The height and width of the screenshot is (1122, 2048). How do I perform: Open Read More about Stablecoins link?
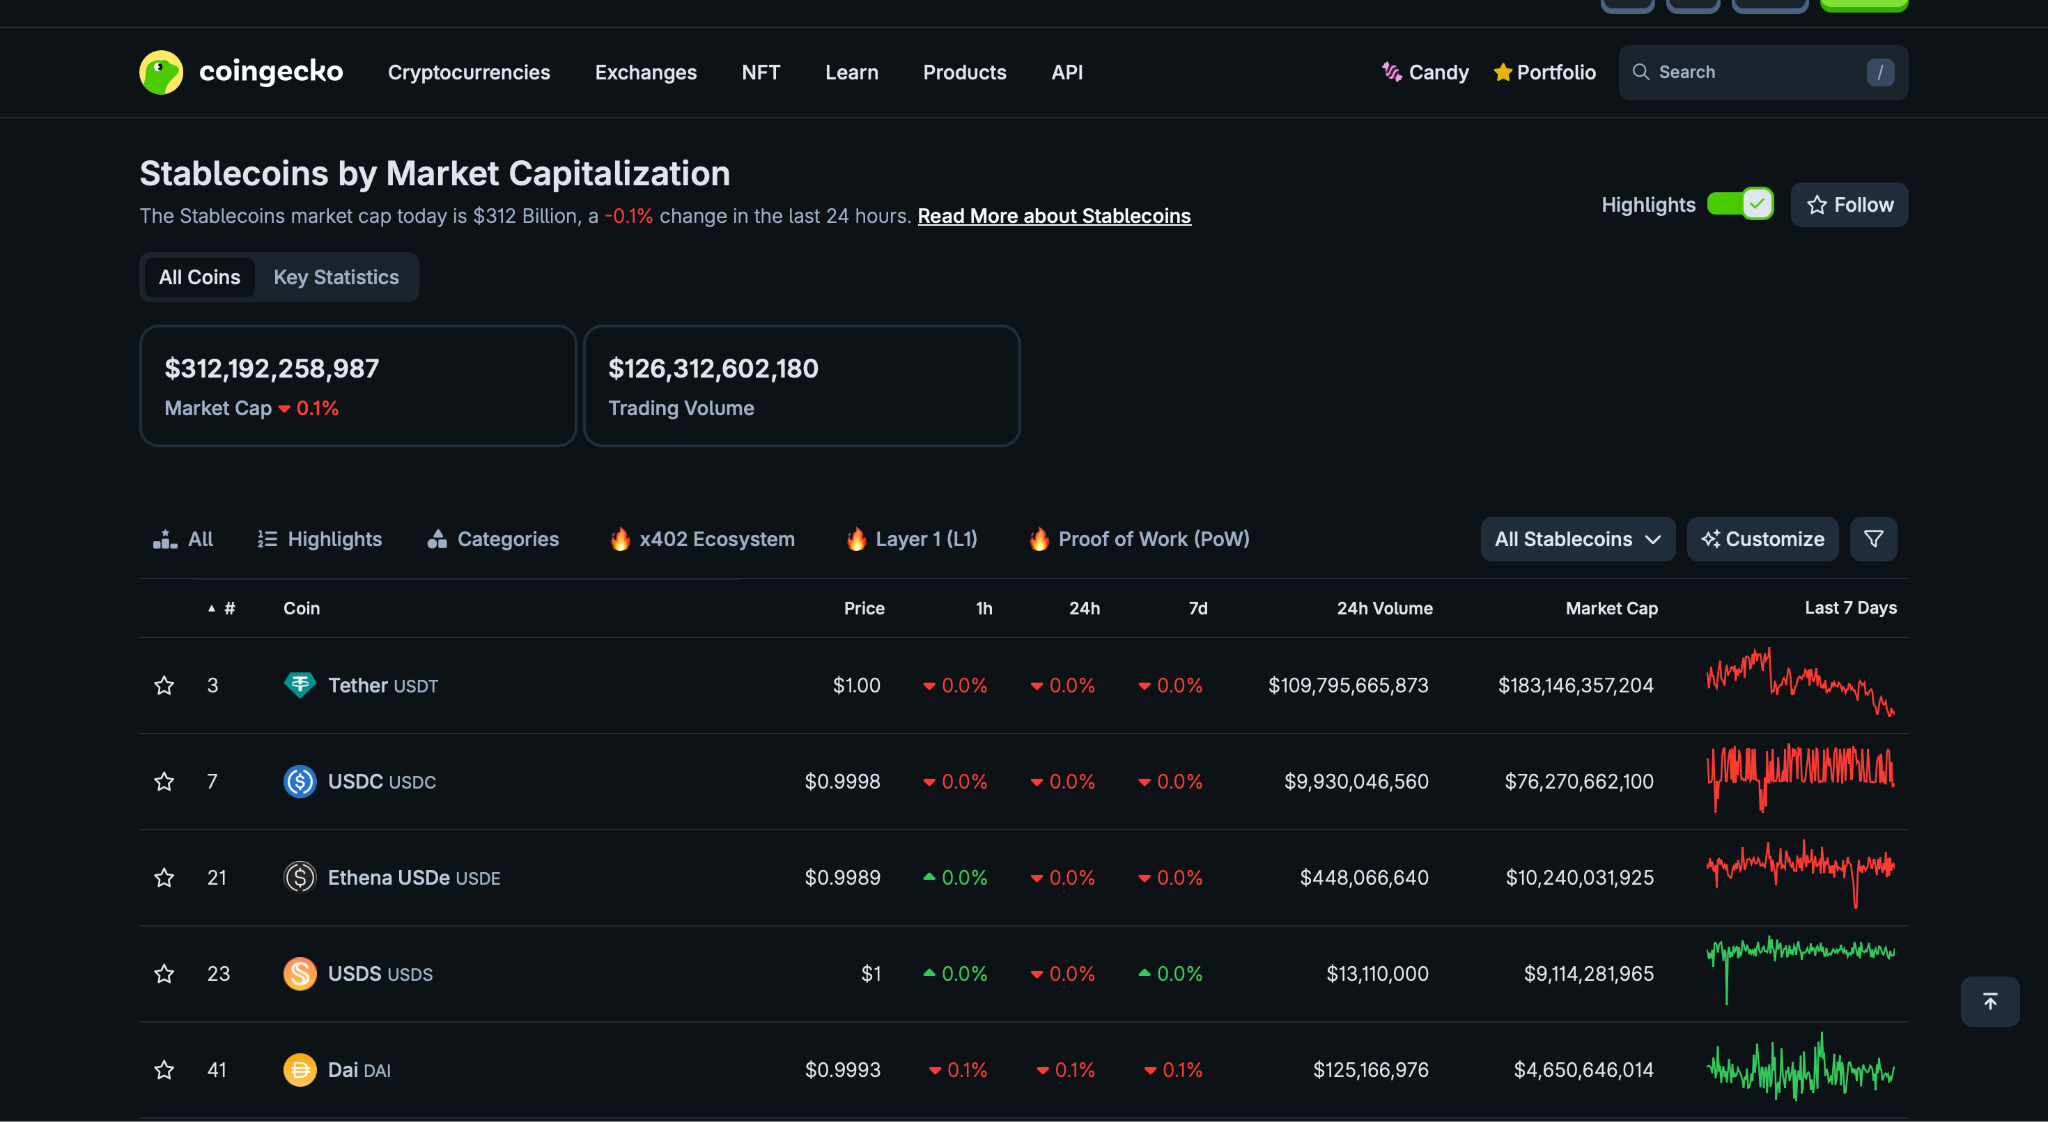click(x=1054, y=216)
